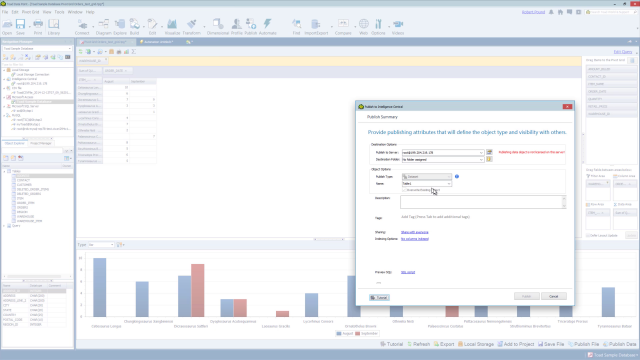Open the Visualize tool
This screenshot has width=640, height=360.
tap(172, 27)
